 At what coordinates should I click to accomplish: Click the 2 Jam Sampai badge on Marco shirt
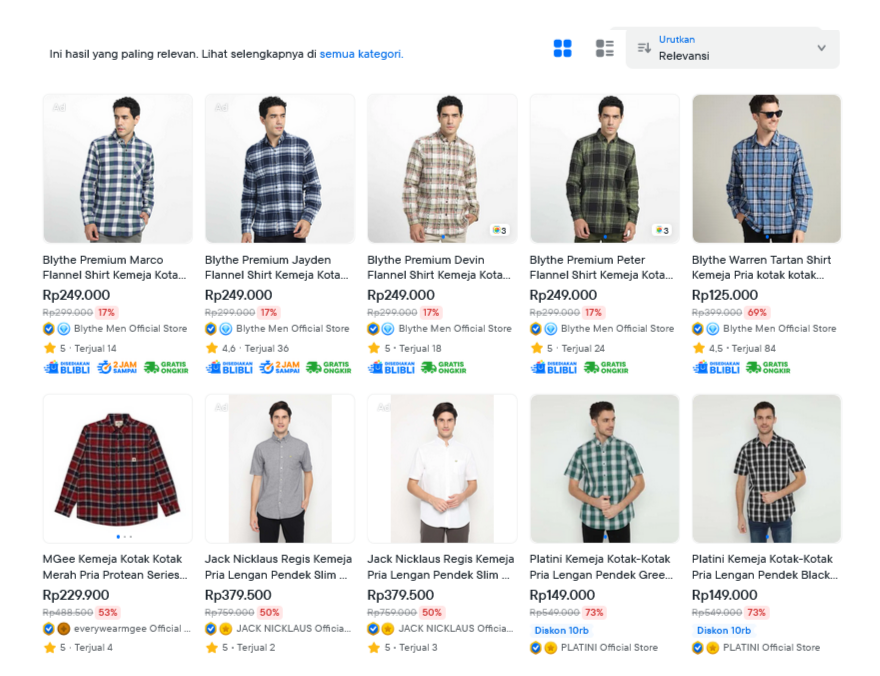coord(117,367)
